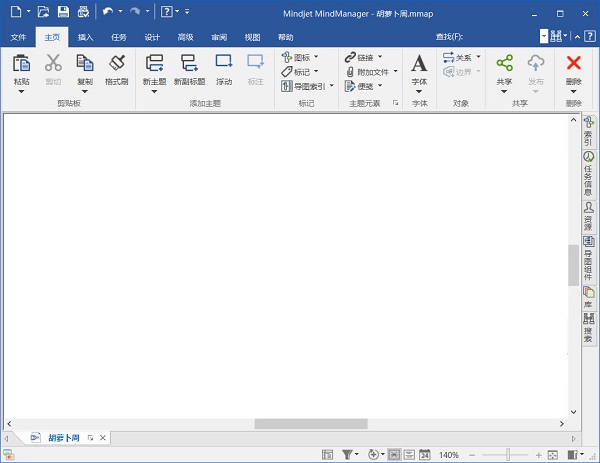Expand the Delete (删除) dropdown arrow

[573, 91]
